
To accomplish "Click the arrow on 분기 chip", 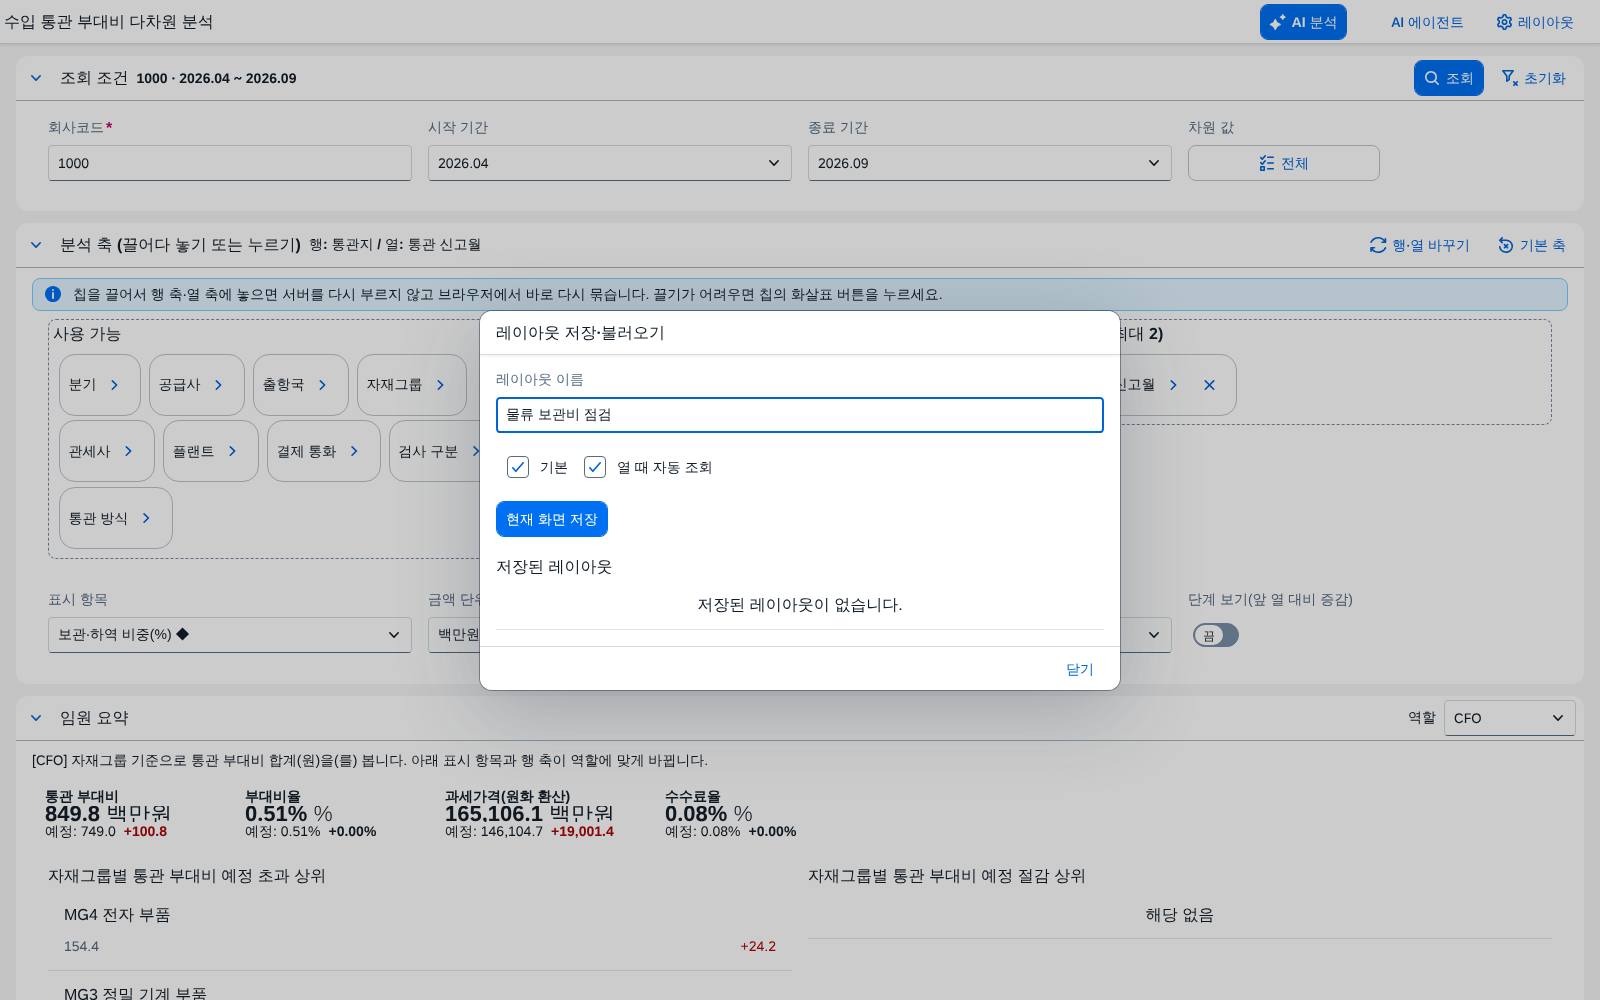I will tap(114, 385).
